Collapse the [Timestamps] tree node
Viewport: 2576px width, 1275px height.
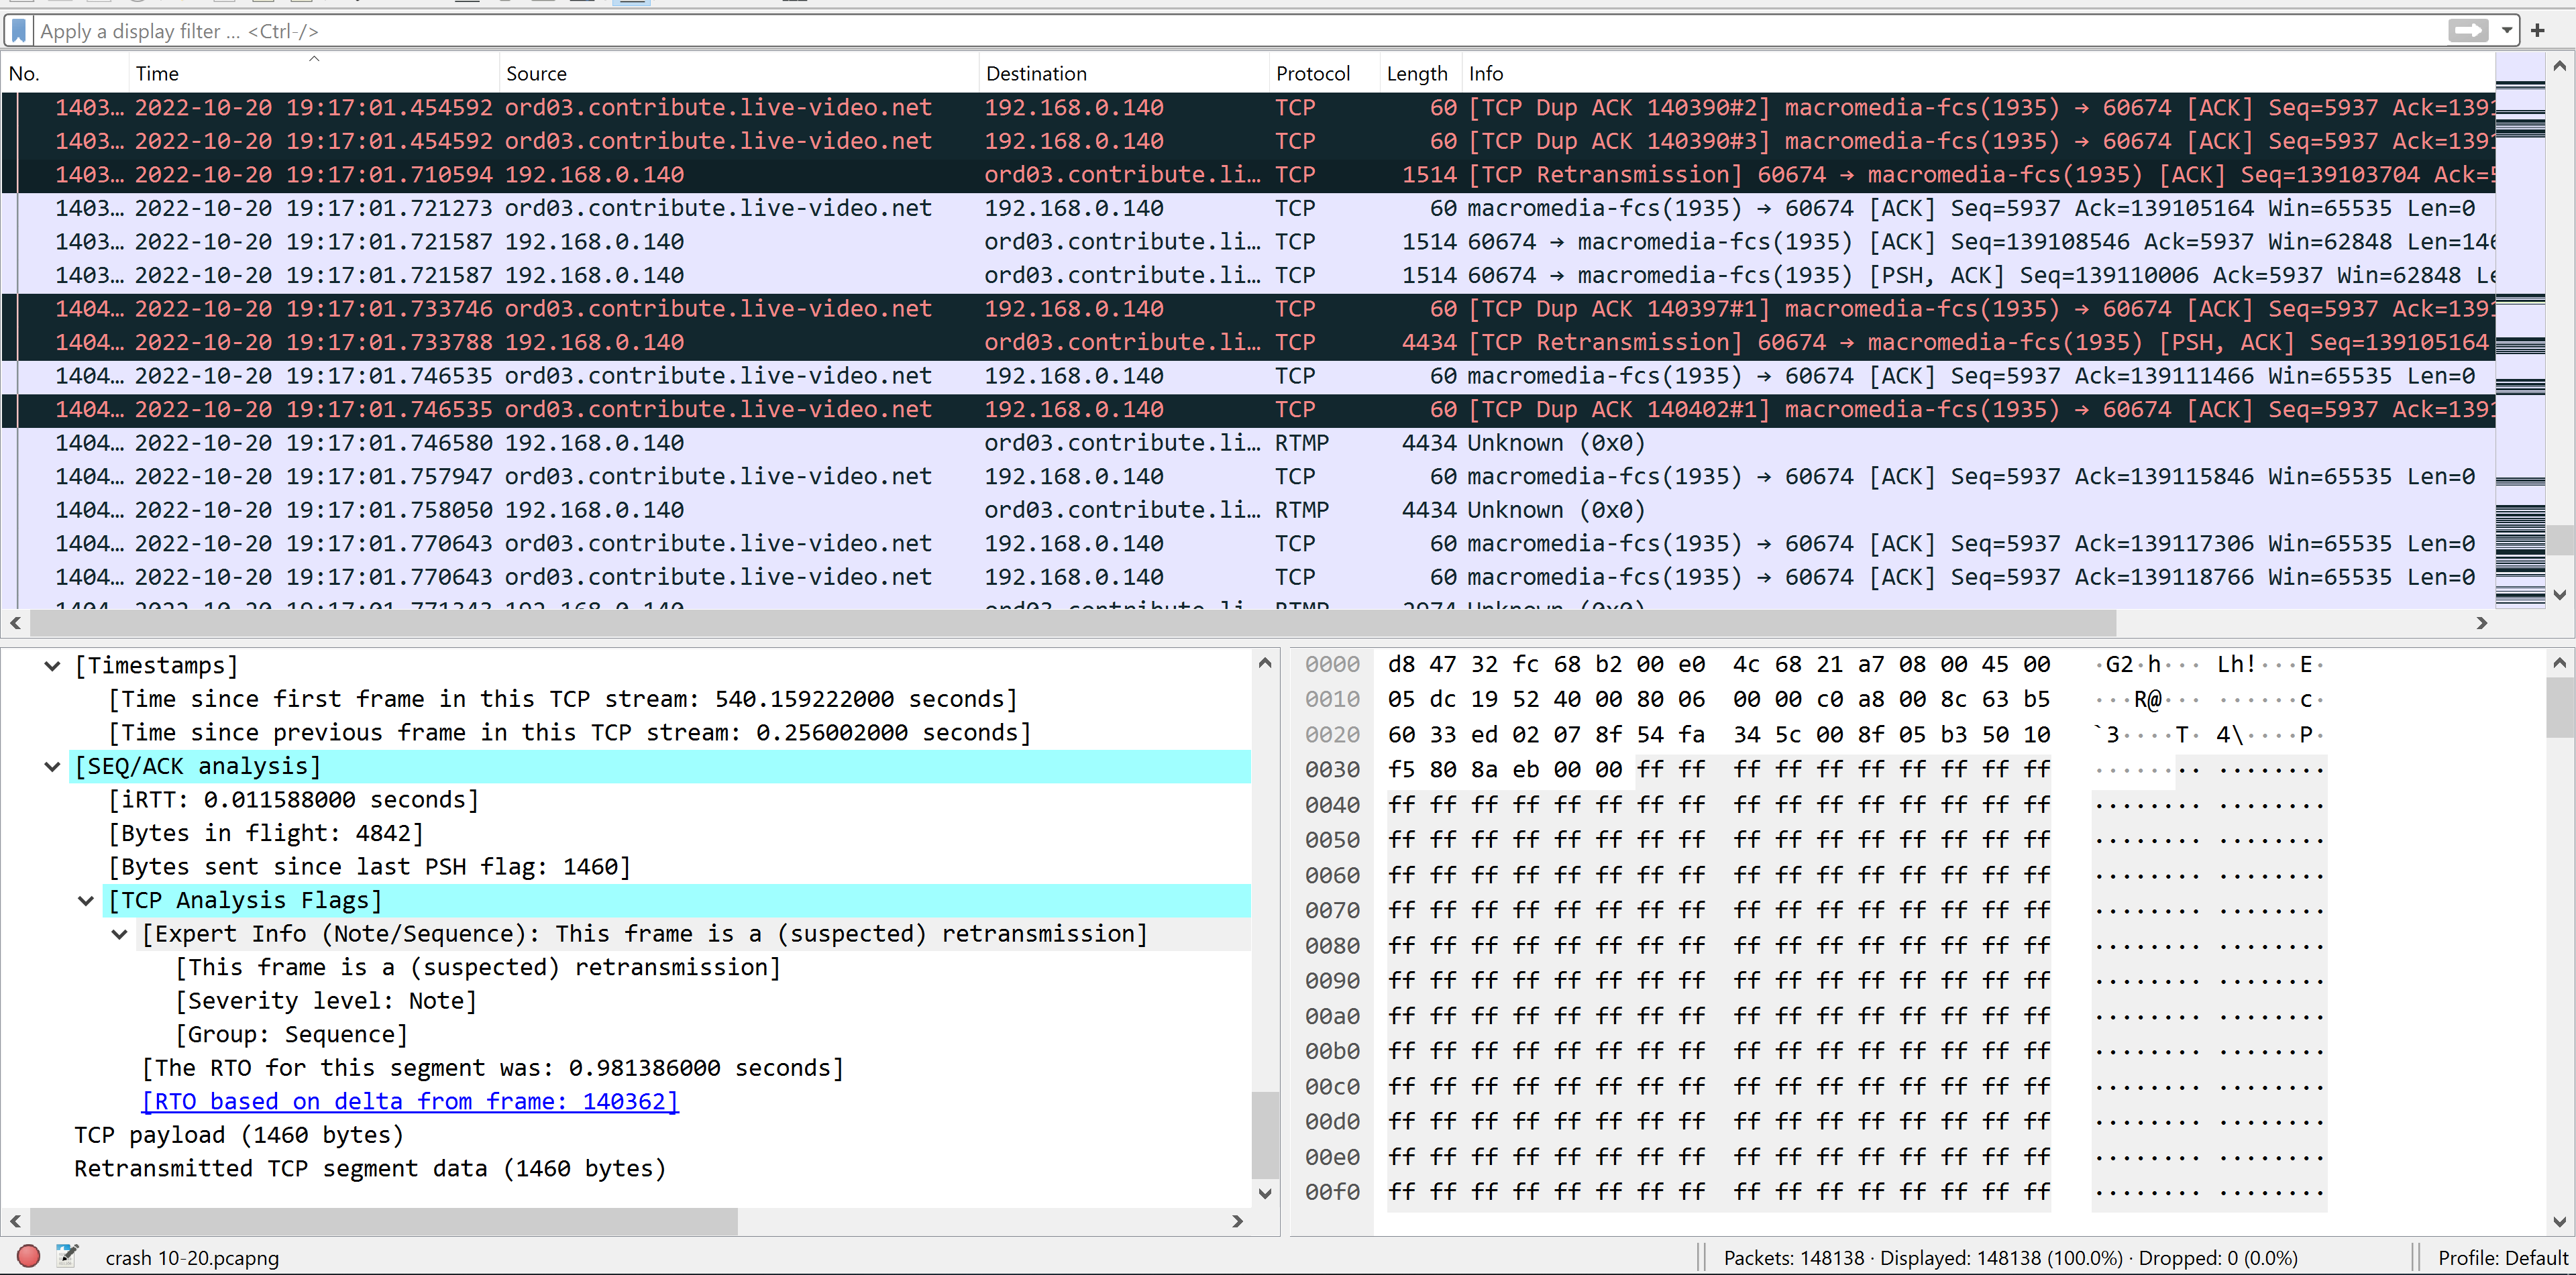pyautogui.click(x=53, y=666)
